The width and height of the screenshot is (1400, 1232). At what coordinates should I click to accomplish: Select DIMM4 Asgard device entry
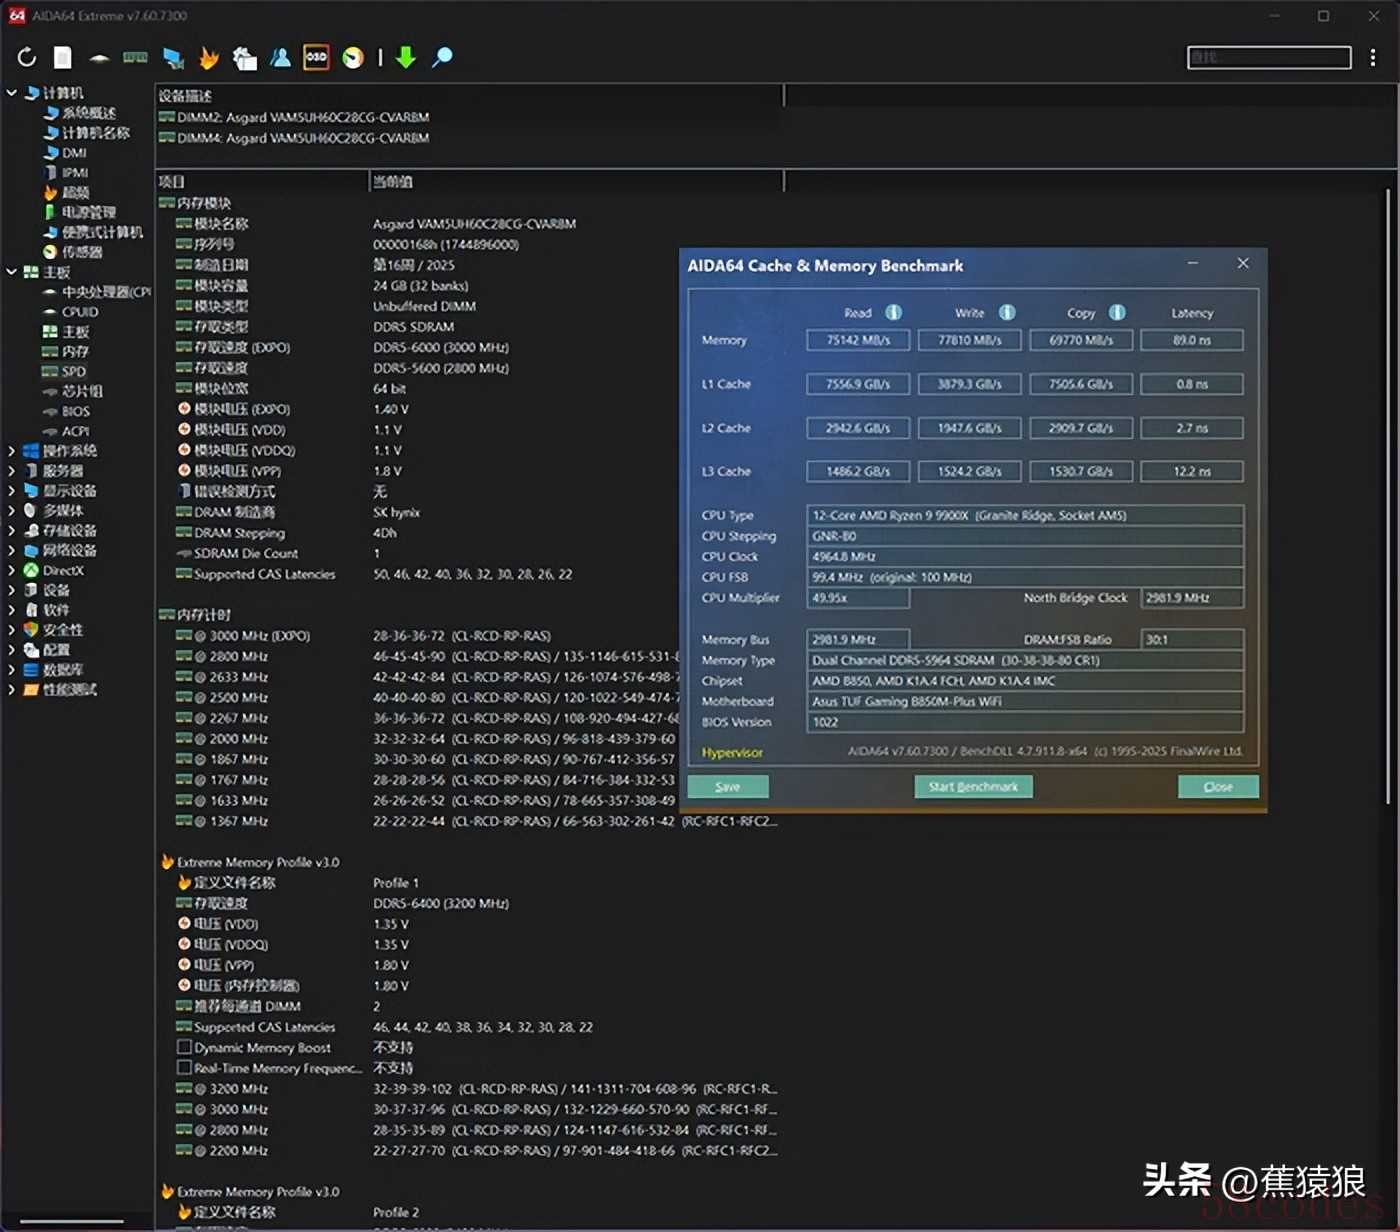point(303,138)
